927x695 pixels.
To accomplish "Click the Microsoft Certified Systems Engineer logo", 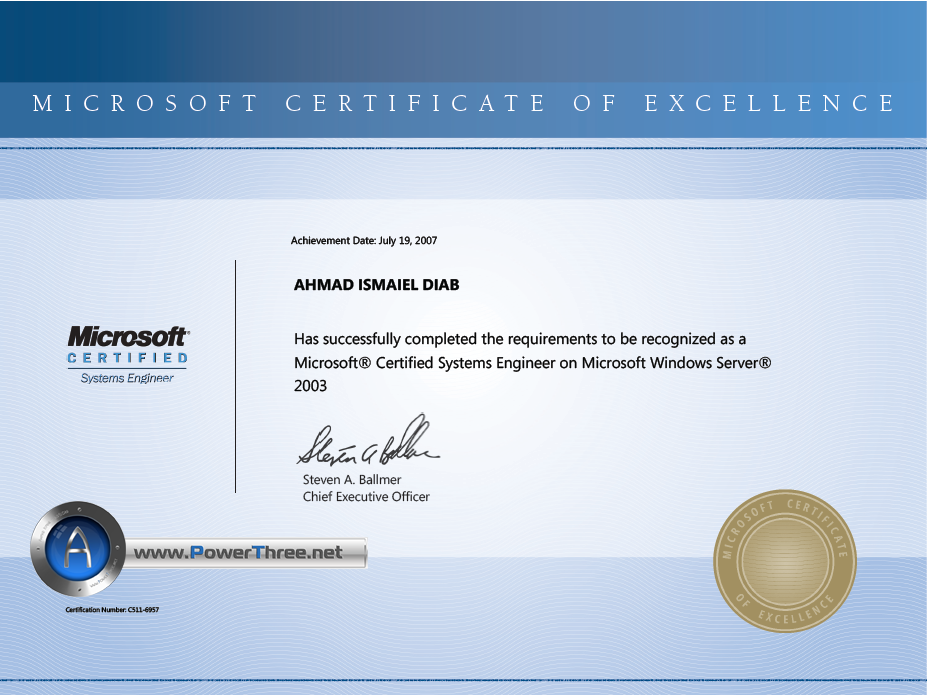I will [128, 355].
